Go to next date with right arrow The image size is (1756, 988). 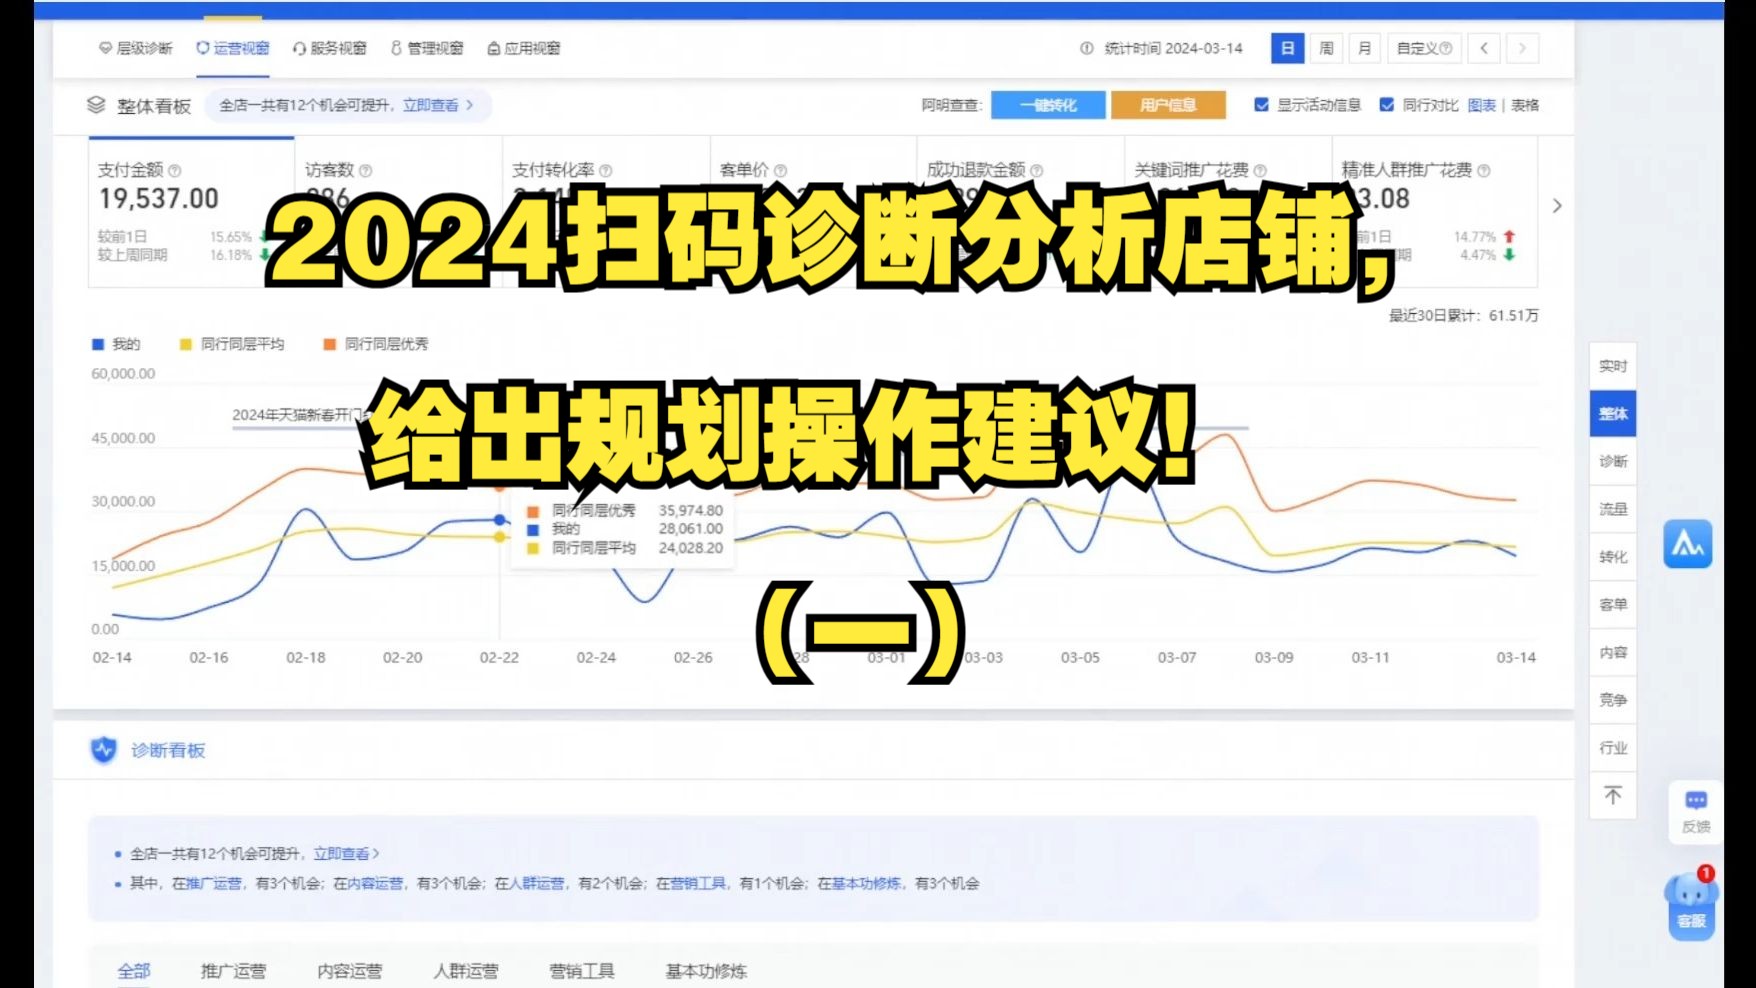[x=1522, y=48]
